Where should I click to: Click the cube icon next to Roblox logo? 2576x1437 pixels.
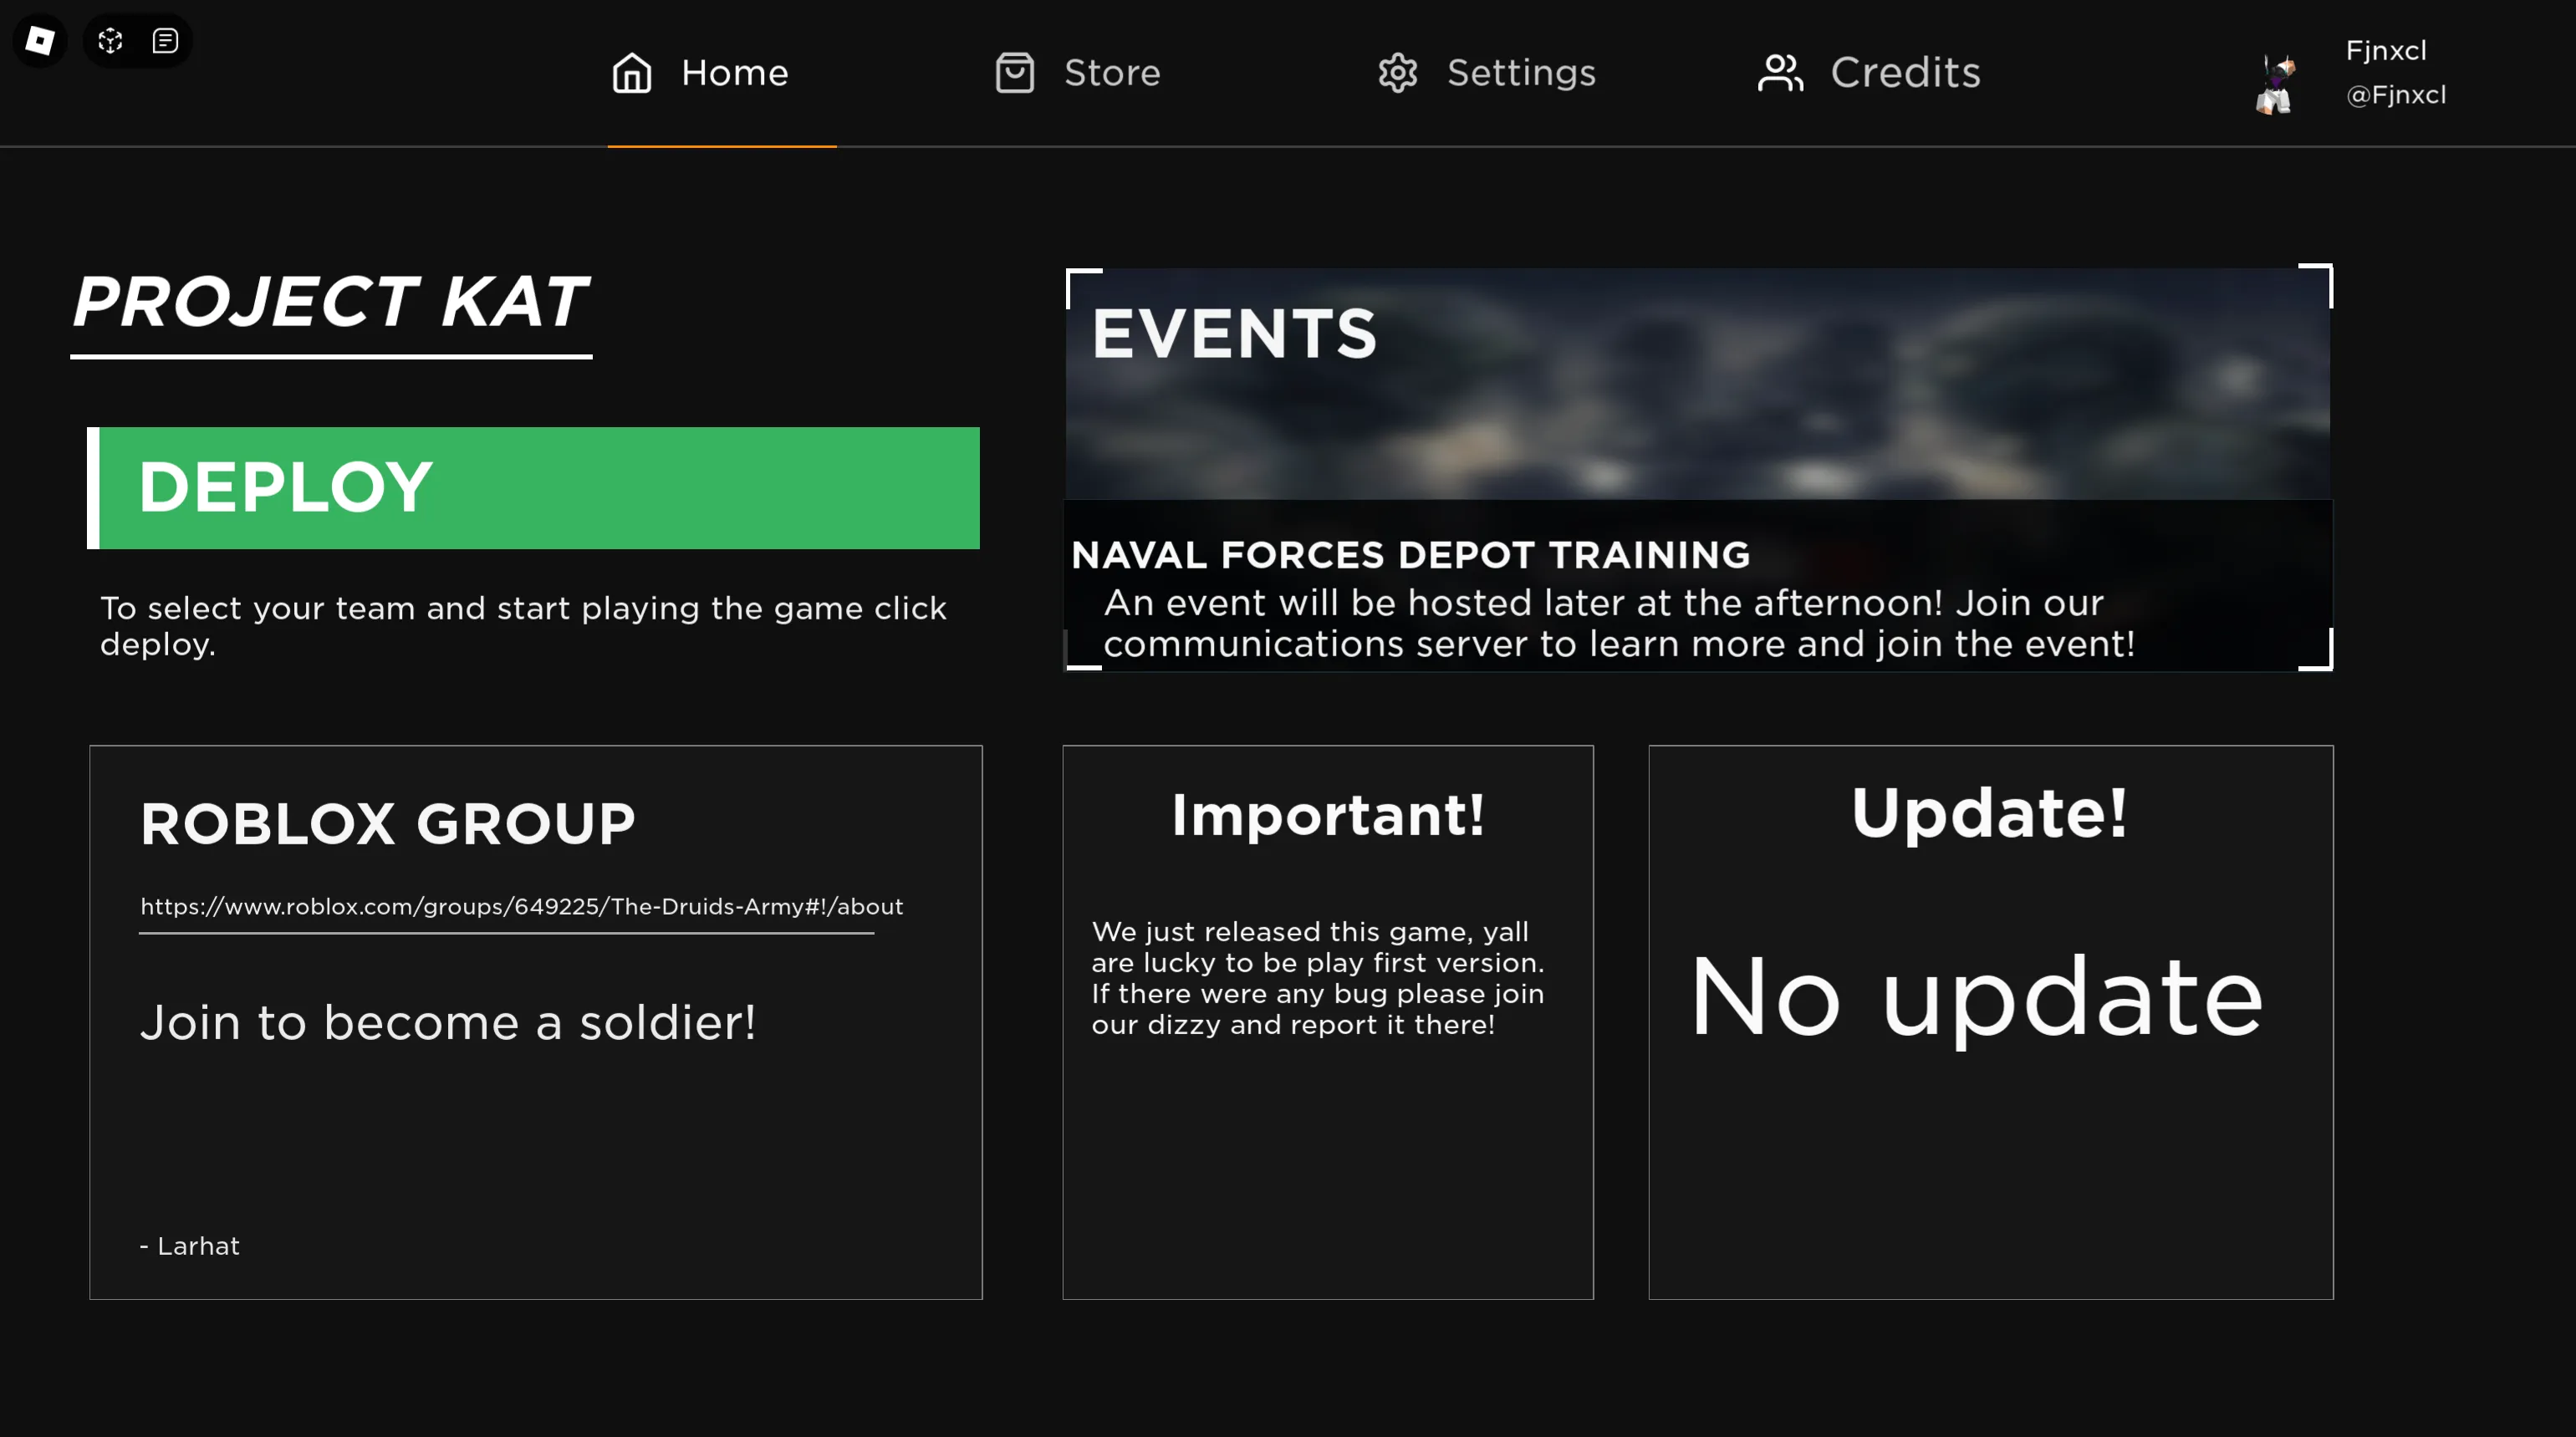coord(110,40)
